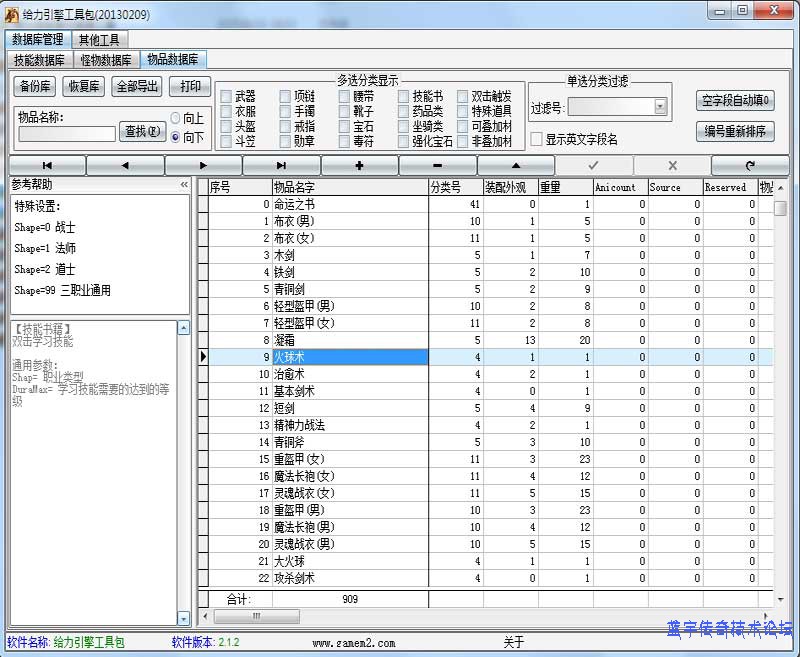Jump to first record in navigator

pos(47,165)
